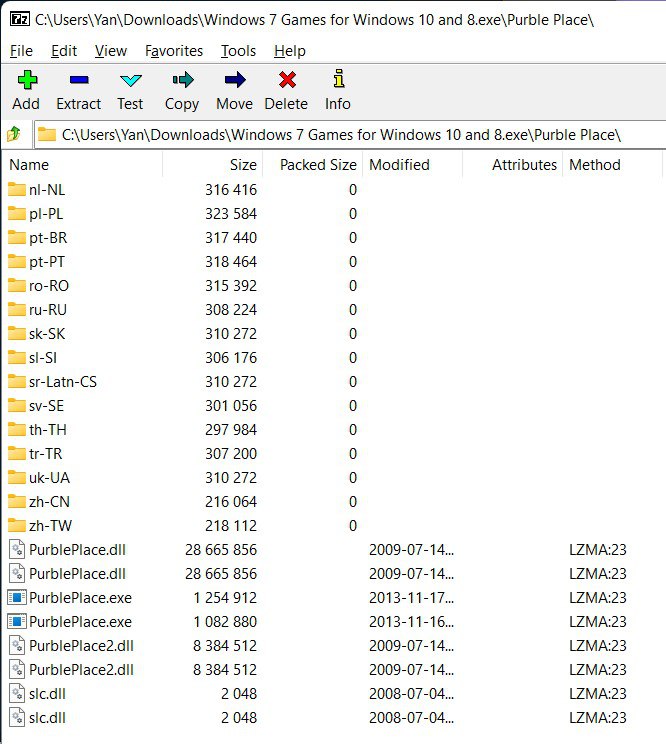Click the Copy arrow icon
The height and width of the screenshot is (744, 666).
pos(183,80)
